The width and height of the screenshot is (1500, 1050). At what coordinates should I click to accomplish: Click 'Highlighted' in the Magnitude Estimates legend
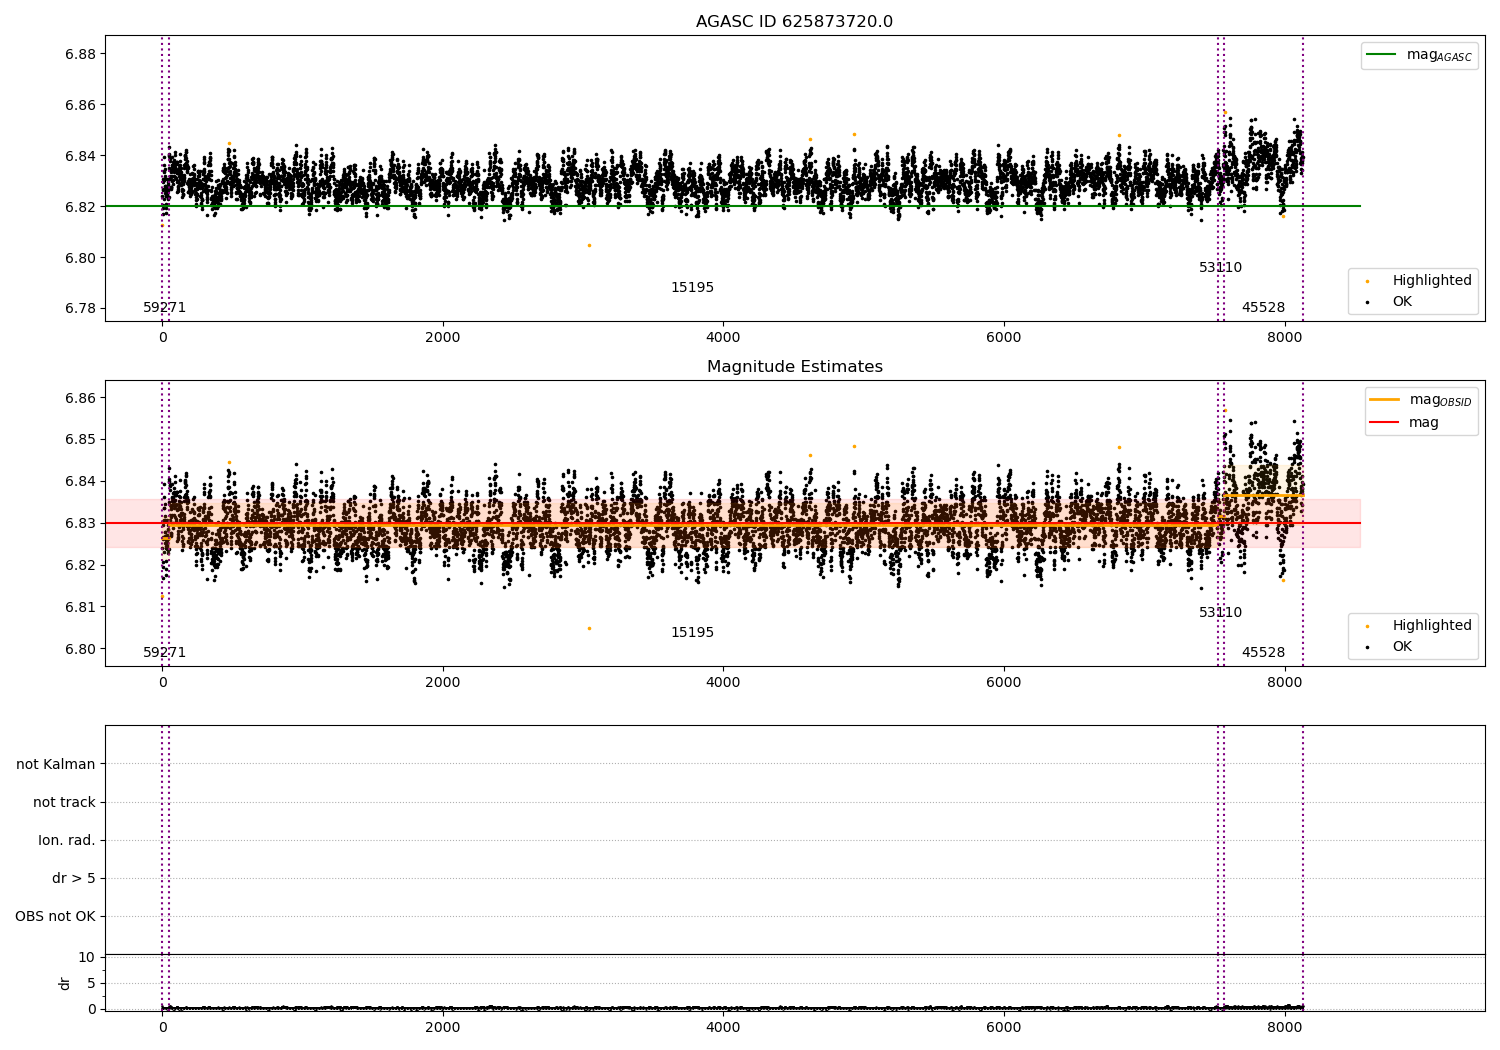point(1419,626)
